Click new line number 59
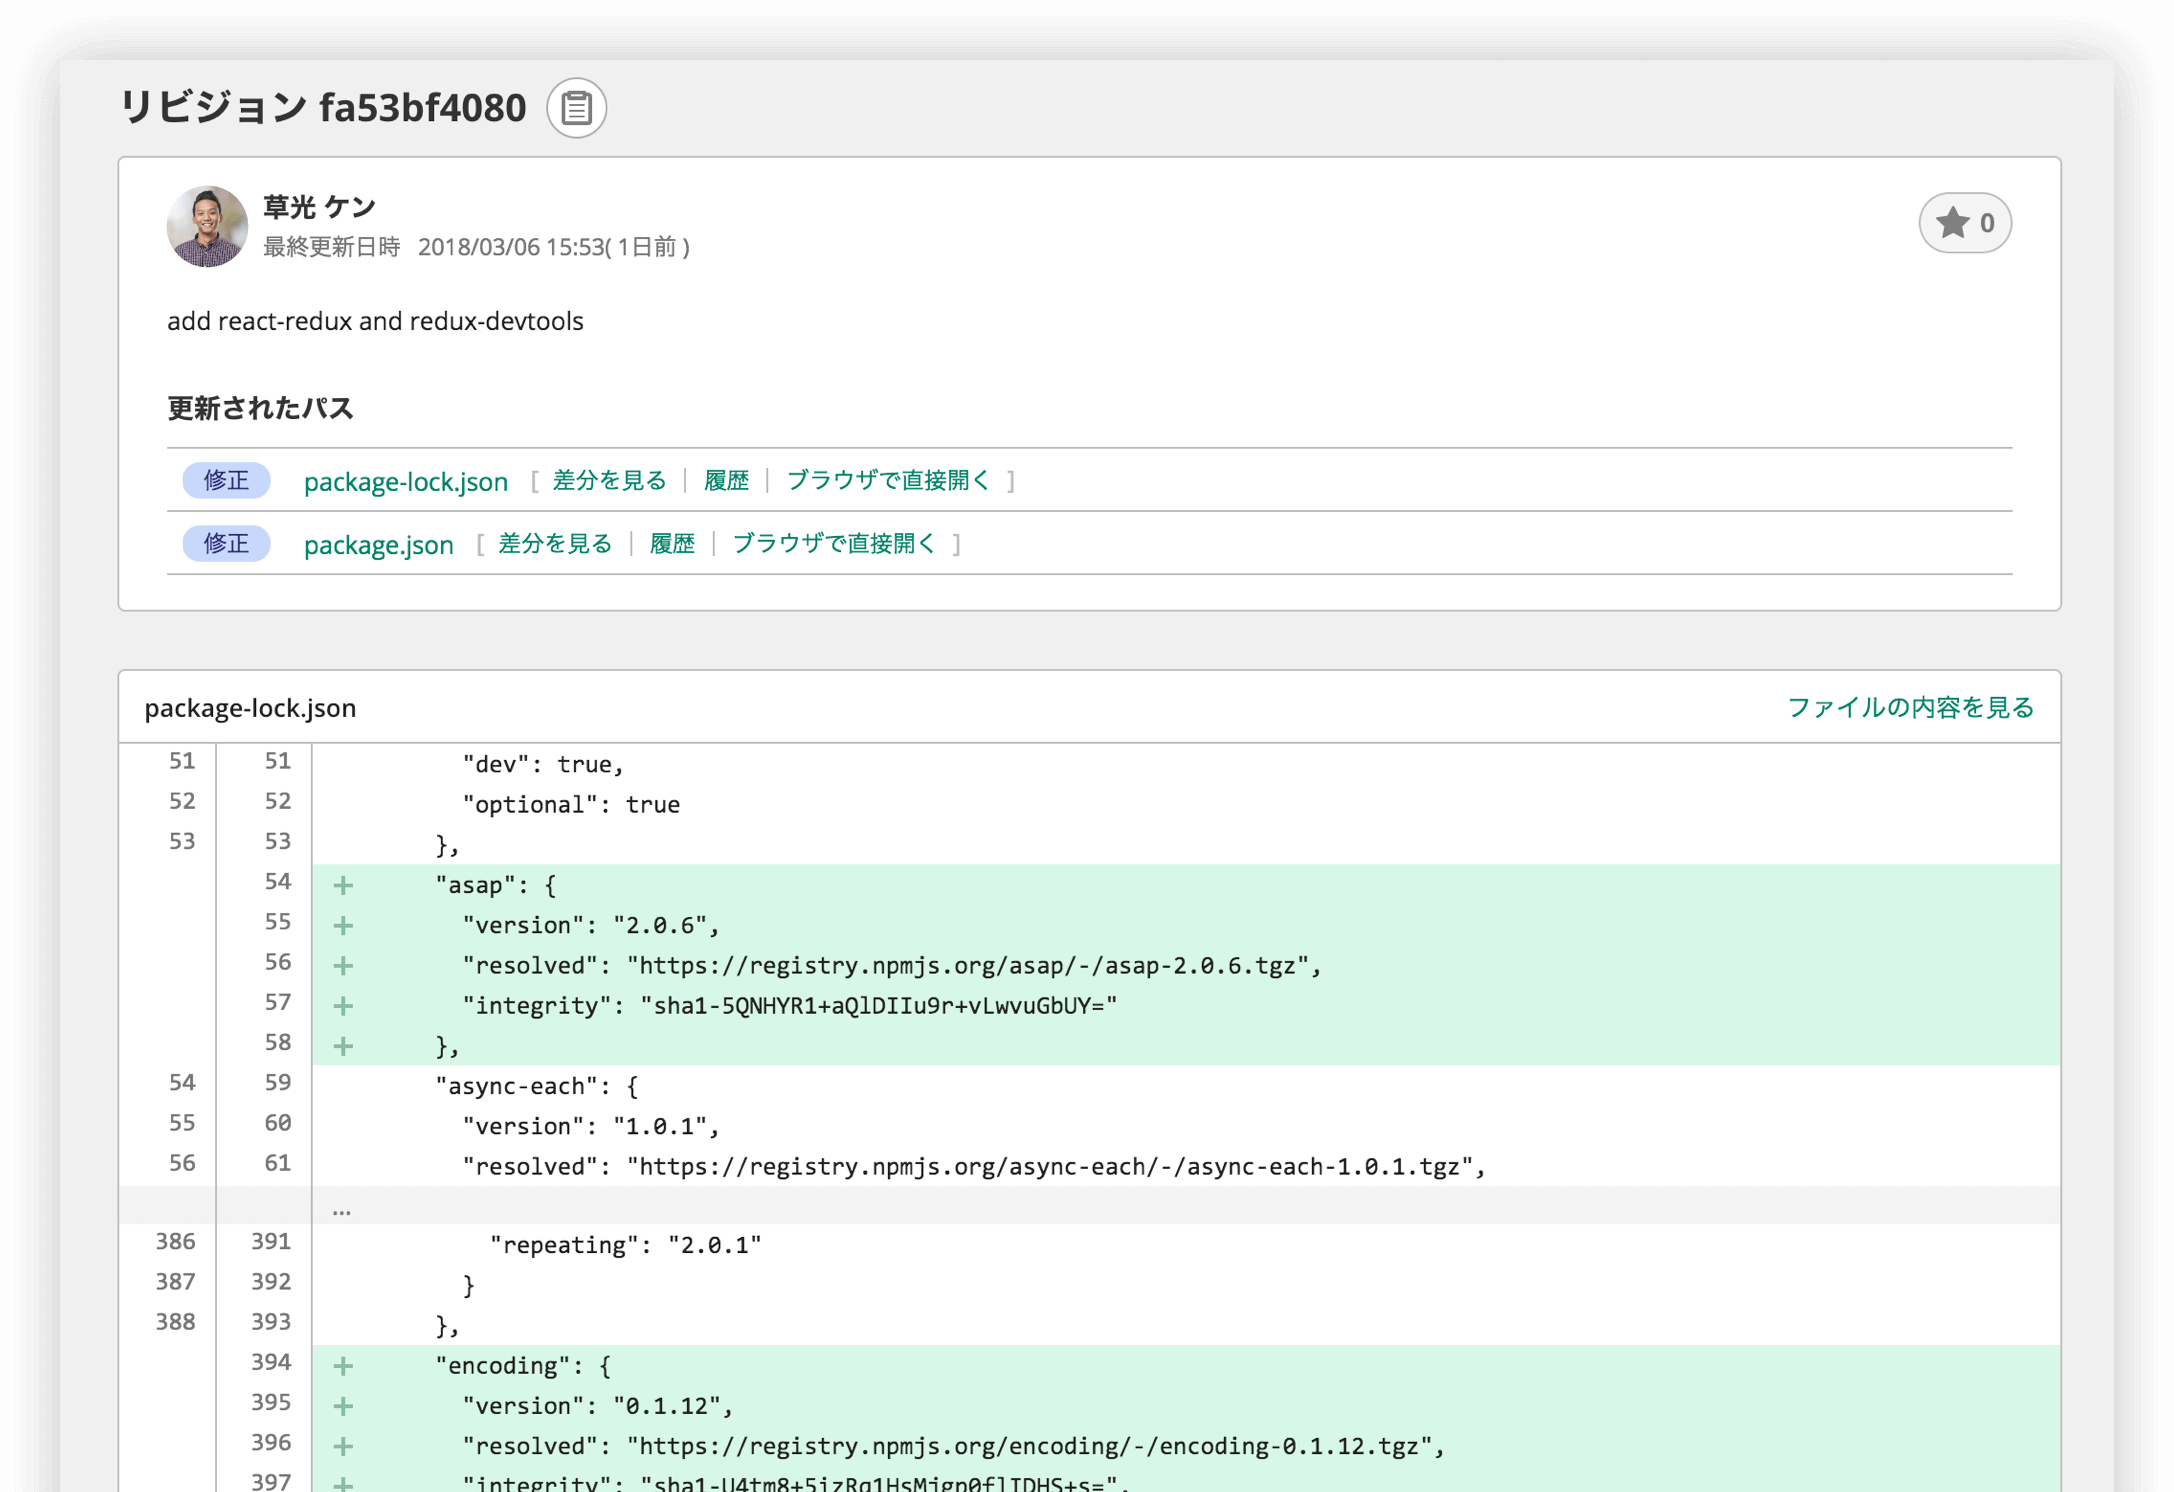This screenshot has height=1492, width=2174. pyautogui.click(x=277, y=1083)
